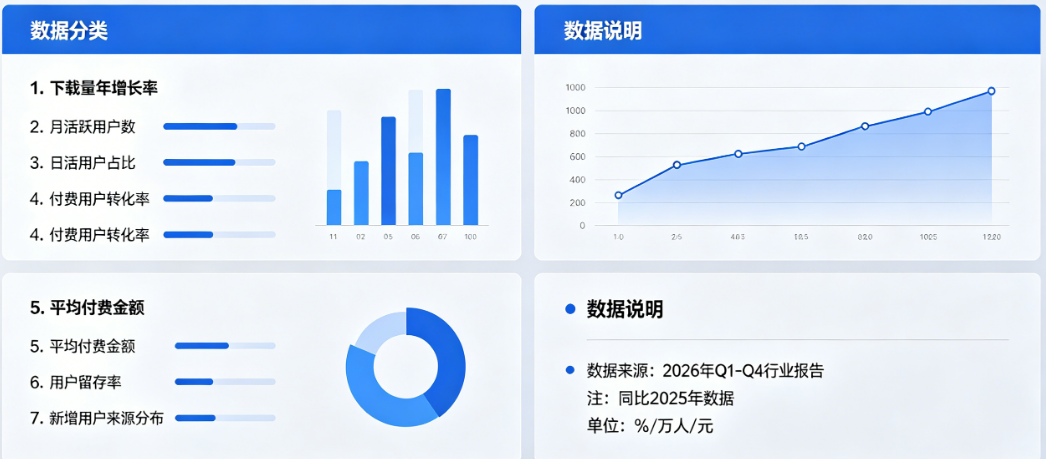The image size is (1046, 459).
Task: Select the tallest bar in the bar chart
Action: tap(443, 156)
